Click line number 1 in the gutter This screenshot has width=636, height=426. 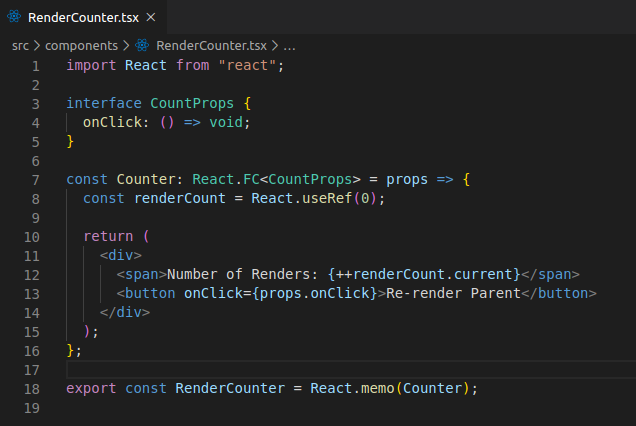[35, 65]
